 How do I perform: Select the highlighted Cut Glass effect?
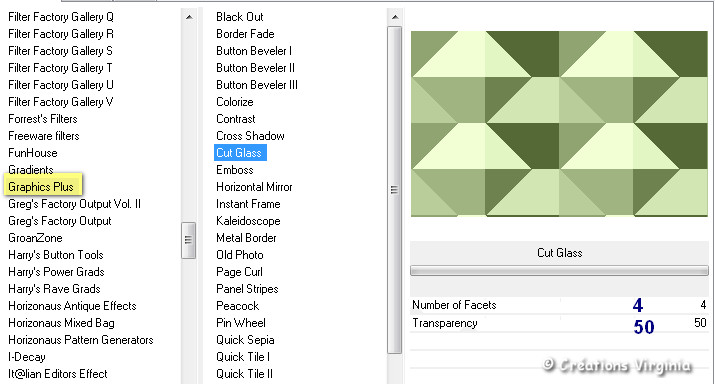[240, 153]
